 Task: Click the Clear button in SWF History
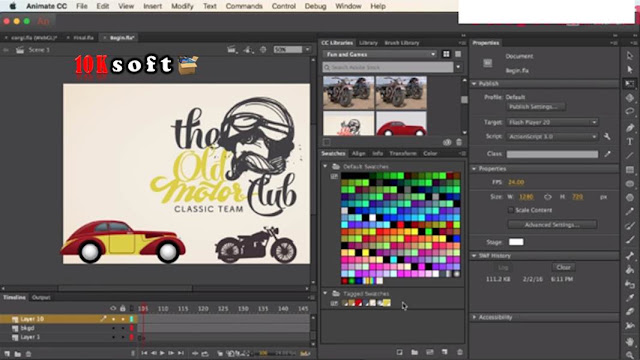coord(563,267)
